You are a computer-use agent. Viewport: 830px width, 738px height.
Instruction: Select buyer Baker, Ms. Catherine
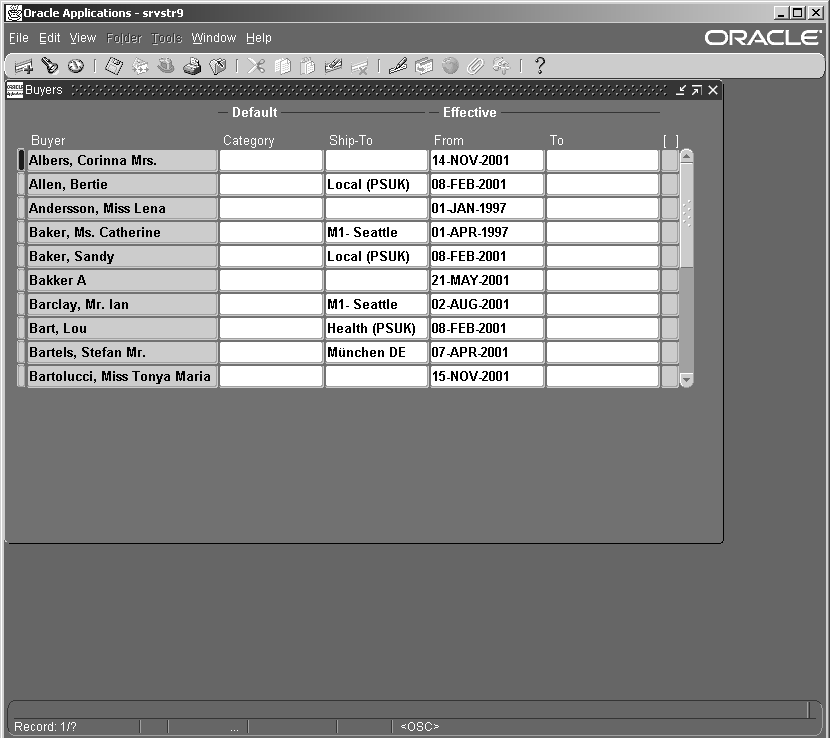122,232
